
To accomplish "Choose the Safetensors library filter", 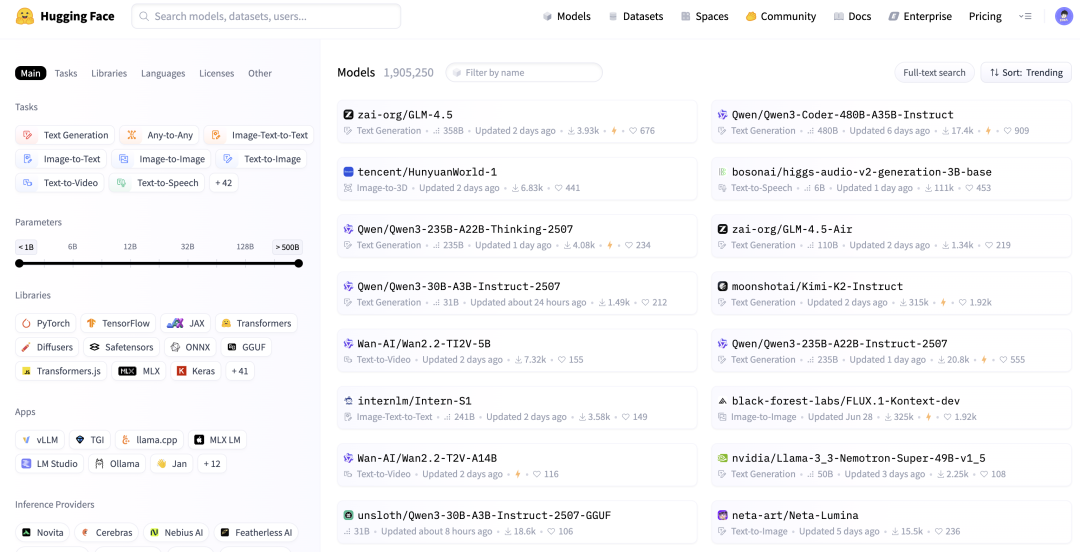I will (122, 347).
